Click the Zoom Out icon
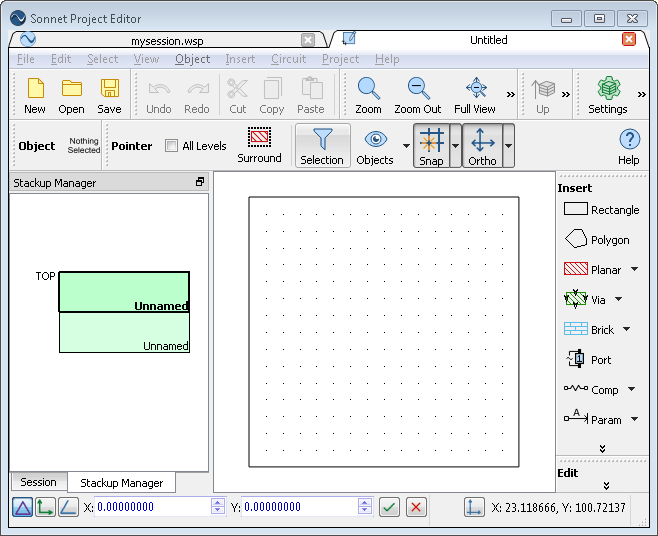The height and width of the screenshot is (536, 658). point(418,96)
